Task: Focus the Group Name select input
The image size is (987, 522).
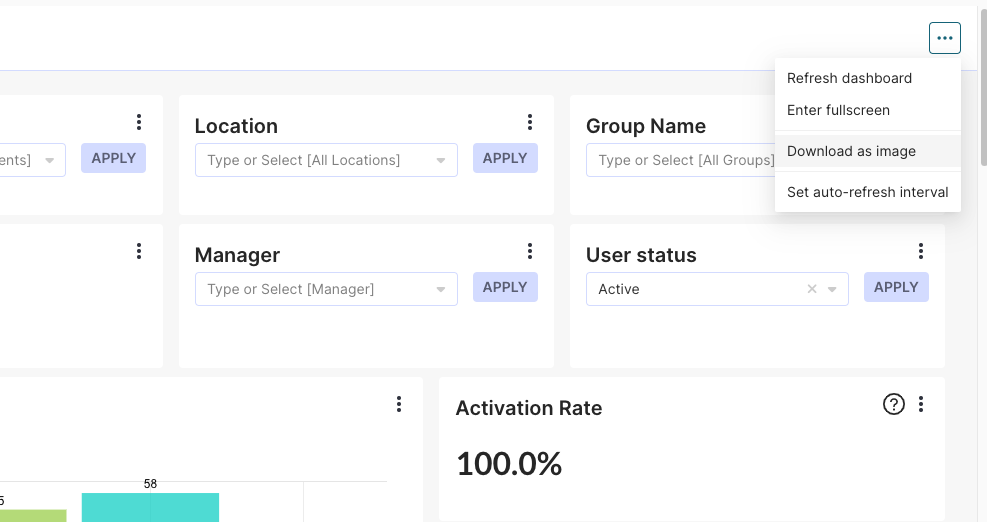Action: pyautogui.click(x=681, y=160)
